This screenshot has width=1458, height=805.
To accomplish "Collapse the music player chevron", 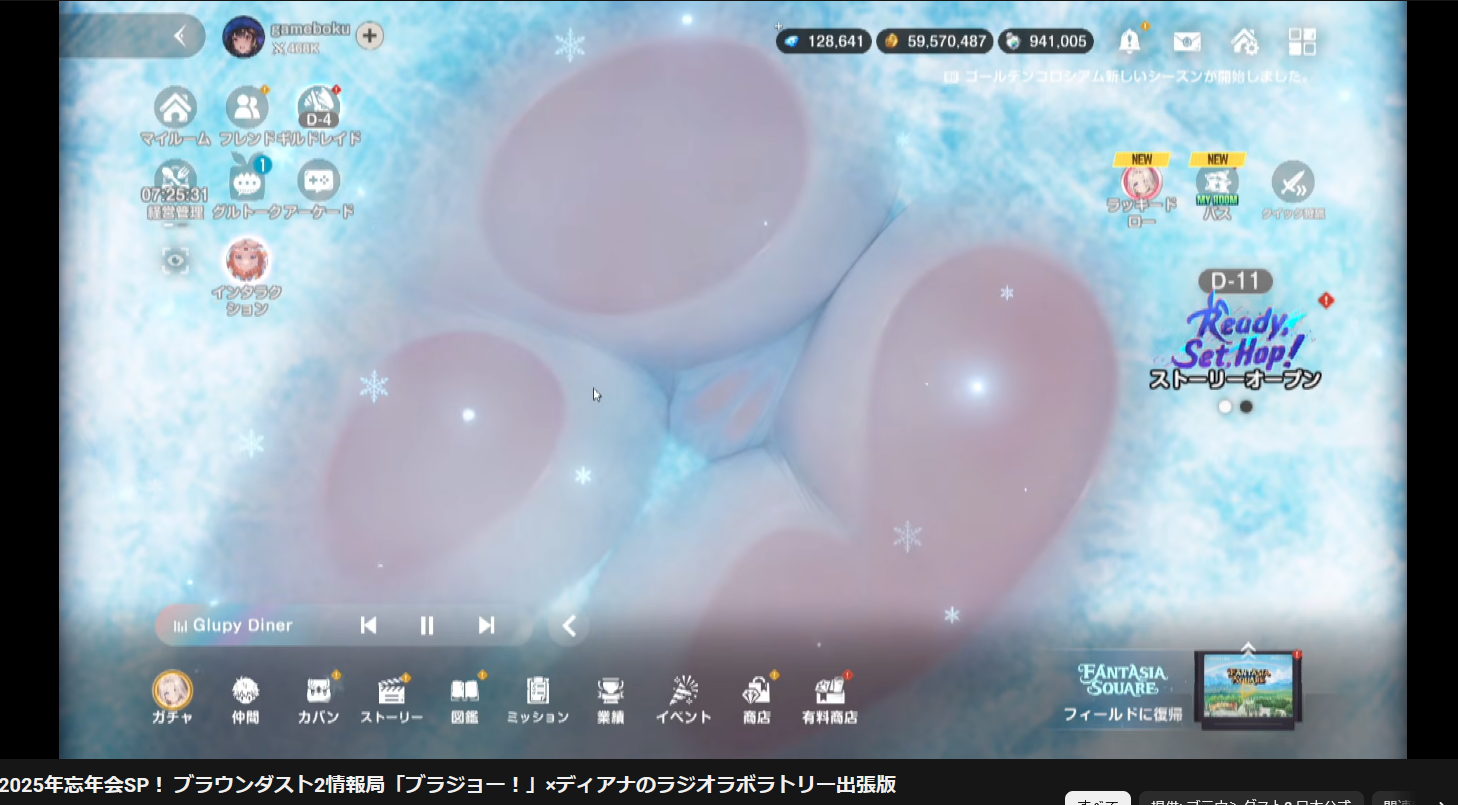I will click(569, 626).
